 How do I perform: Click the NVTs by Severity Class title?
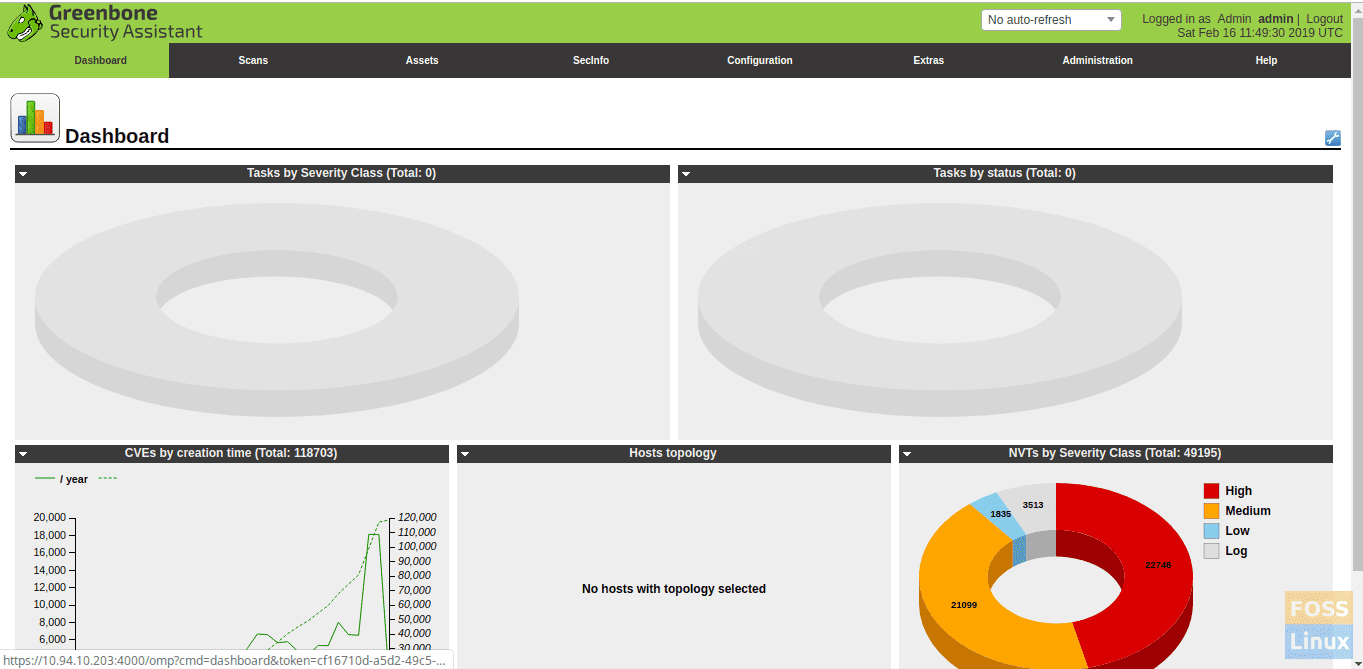[1115, 453]
